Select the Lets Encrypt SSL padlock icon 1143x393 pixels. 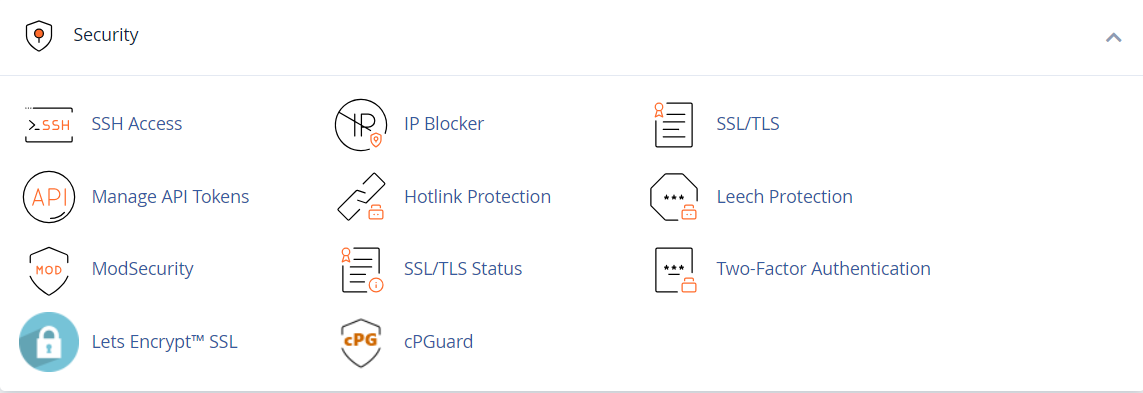click(49, 342)
